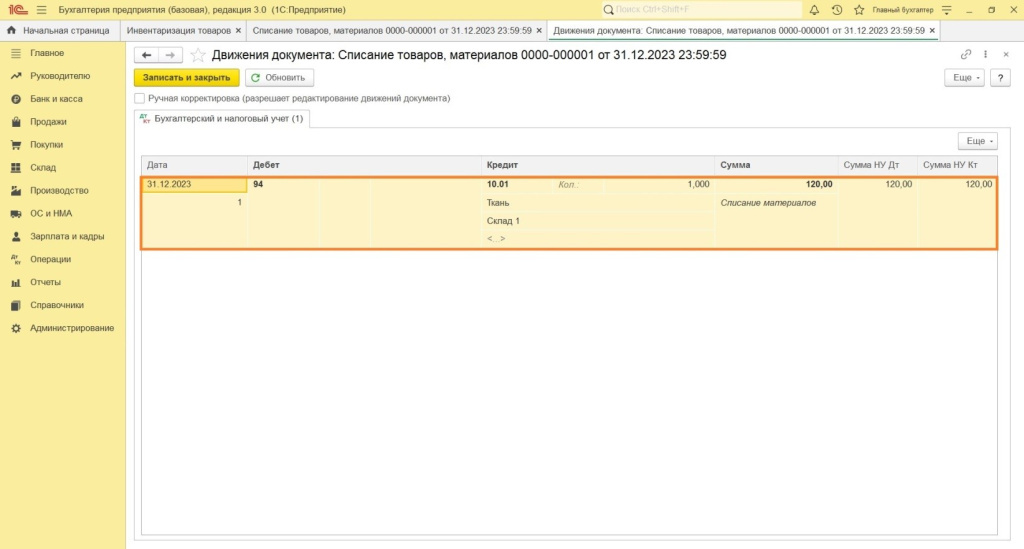Click the bold 120,00 Сумма cell

[x=776, y=185]
